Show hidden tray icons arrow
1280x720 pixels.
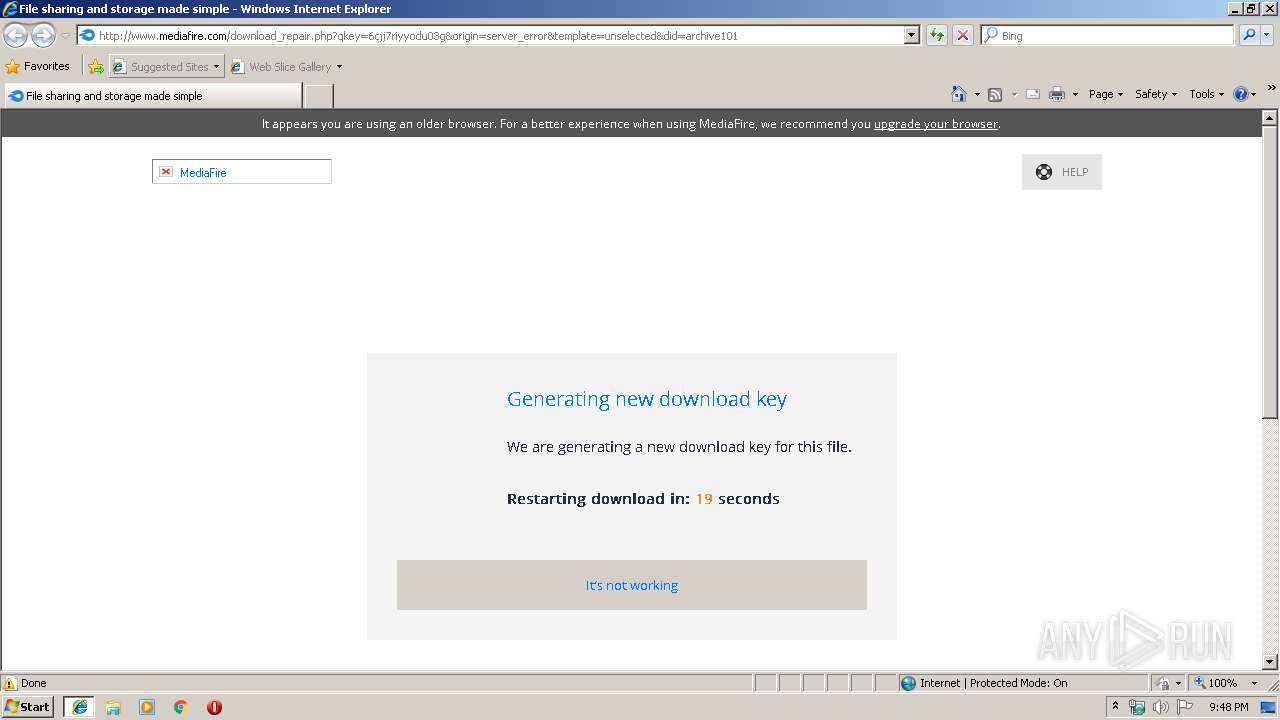pos(1116,706)
